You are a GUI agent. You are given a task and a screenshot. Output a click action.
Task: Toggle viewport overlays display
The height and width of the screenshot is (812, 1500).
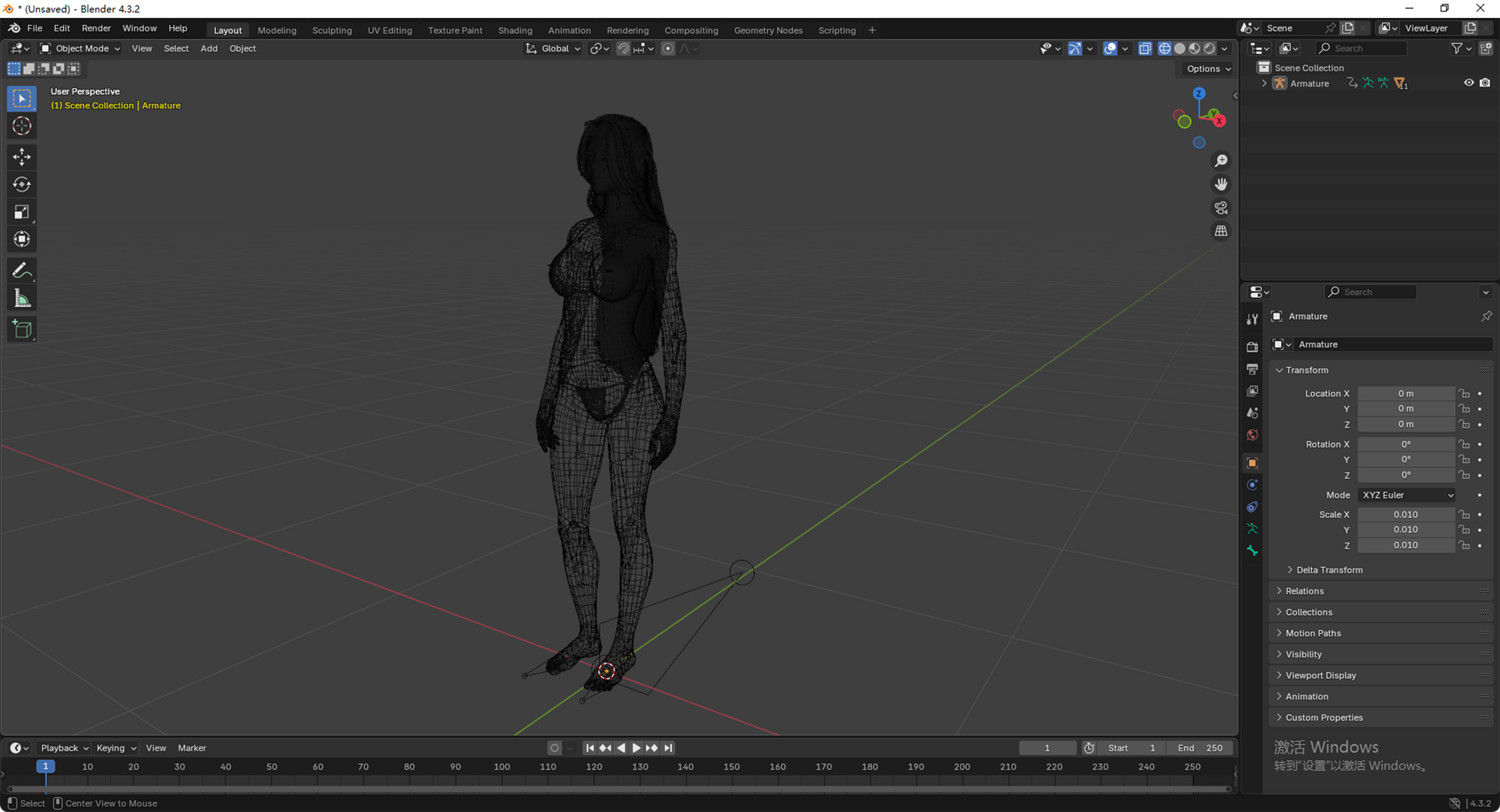(x=1110, y=48)
